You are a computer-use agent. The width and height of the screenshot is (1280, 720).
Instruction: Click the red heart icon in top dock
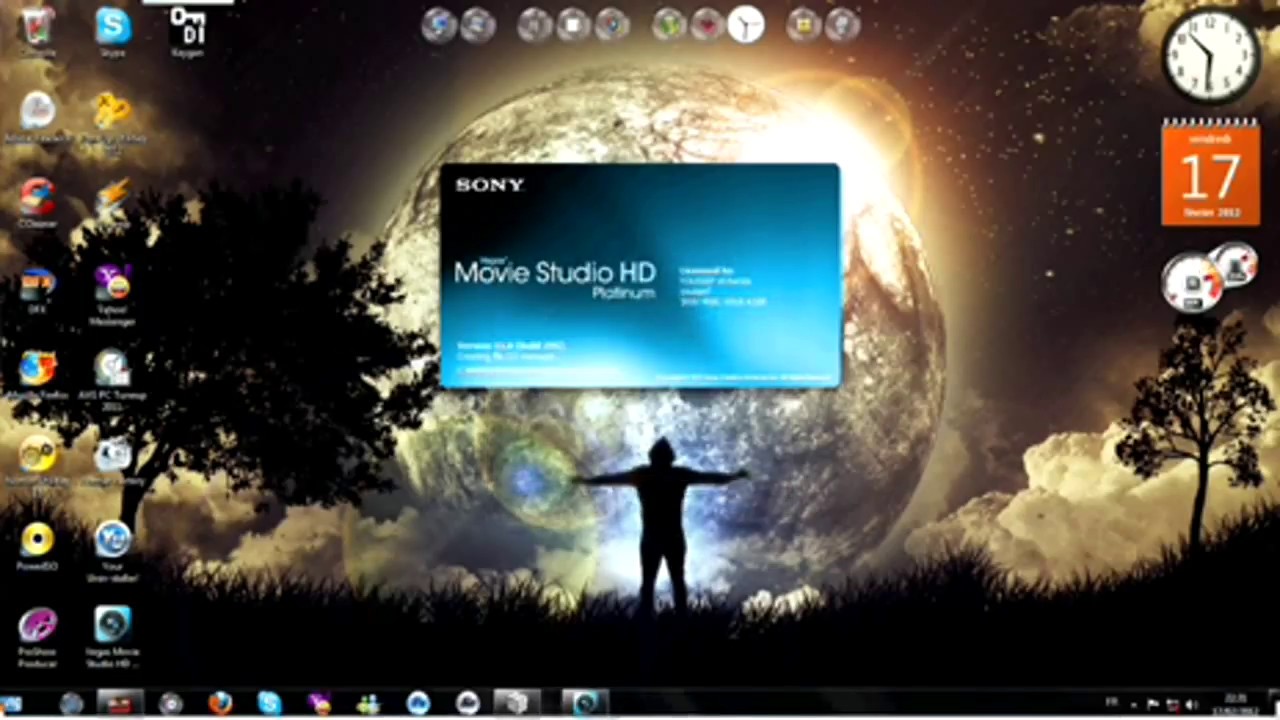707,24
